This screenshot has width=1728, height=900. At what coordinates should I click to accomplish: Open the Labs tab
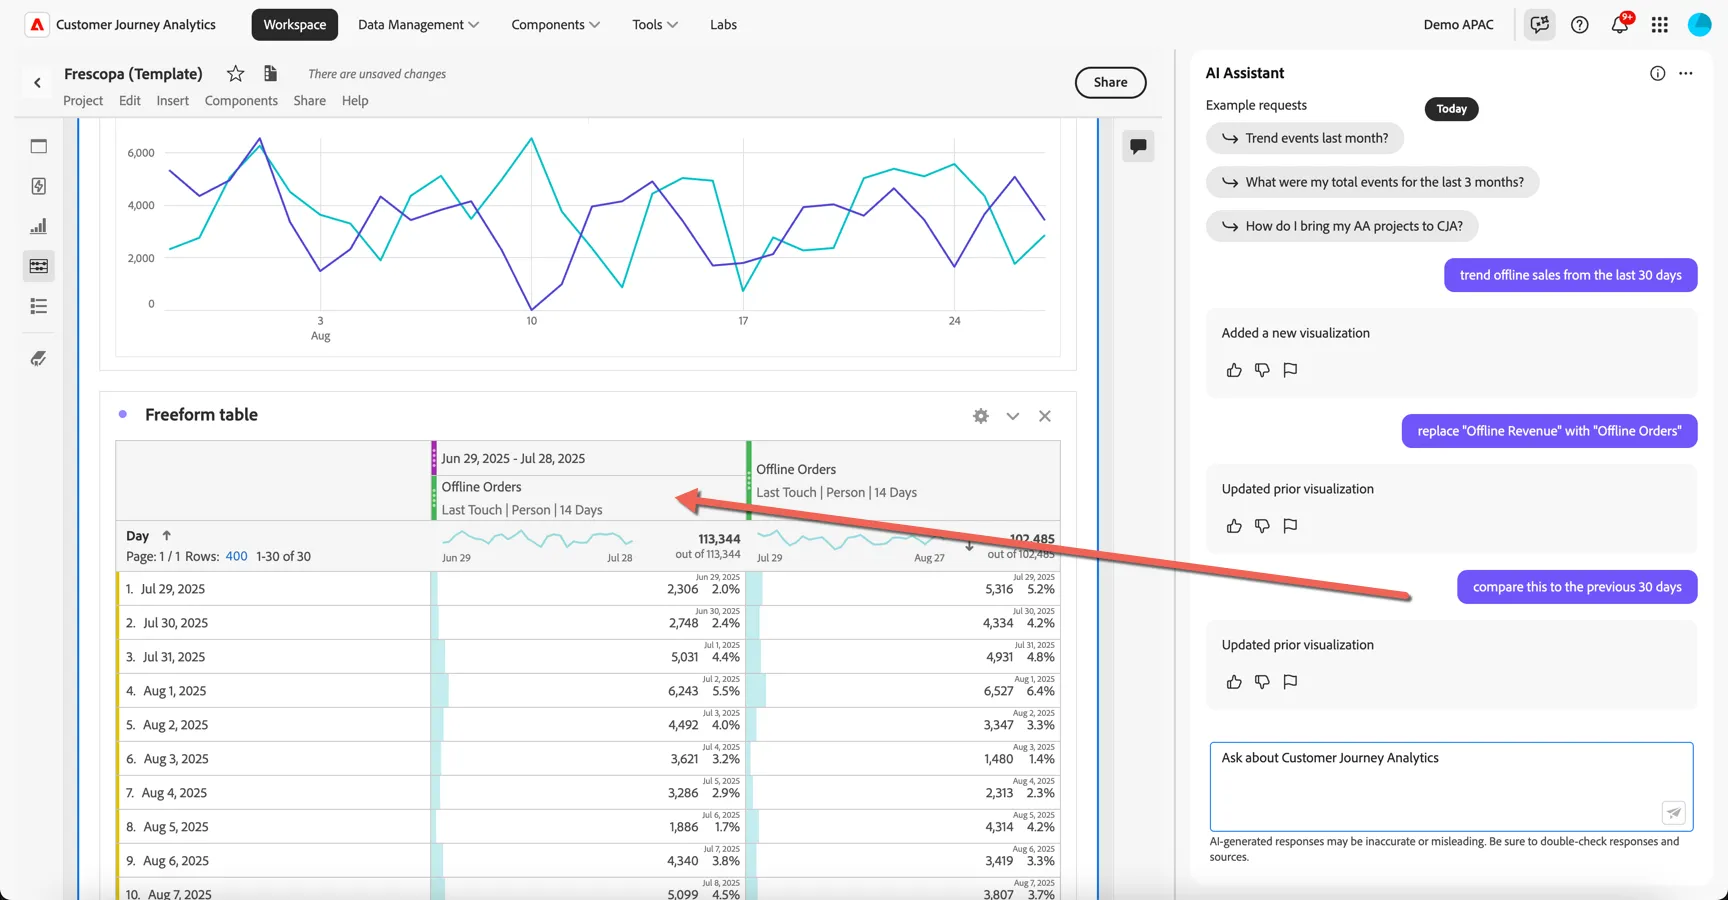(x=723, y=24)
